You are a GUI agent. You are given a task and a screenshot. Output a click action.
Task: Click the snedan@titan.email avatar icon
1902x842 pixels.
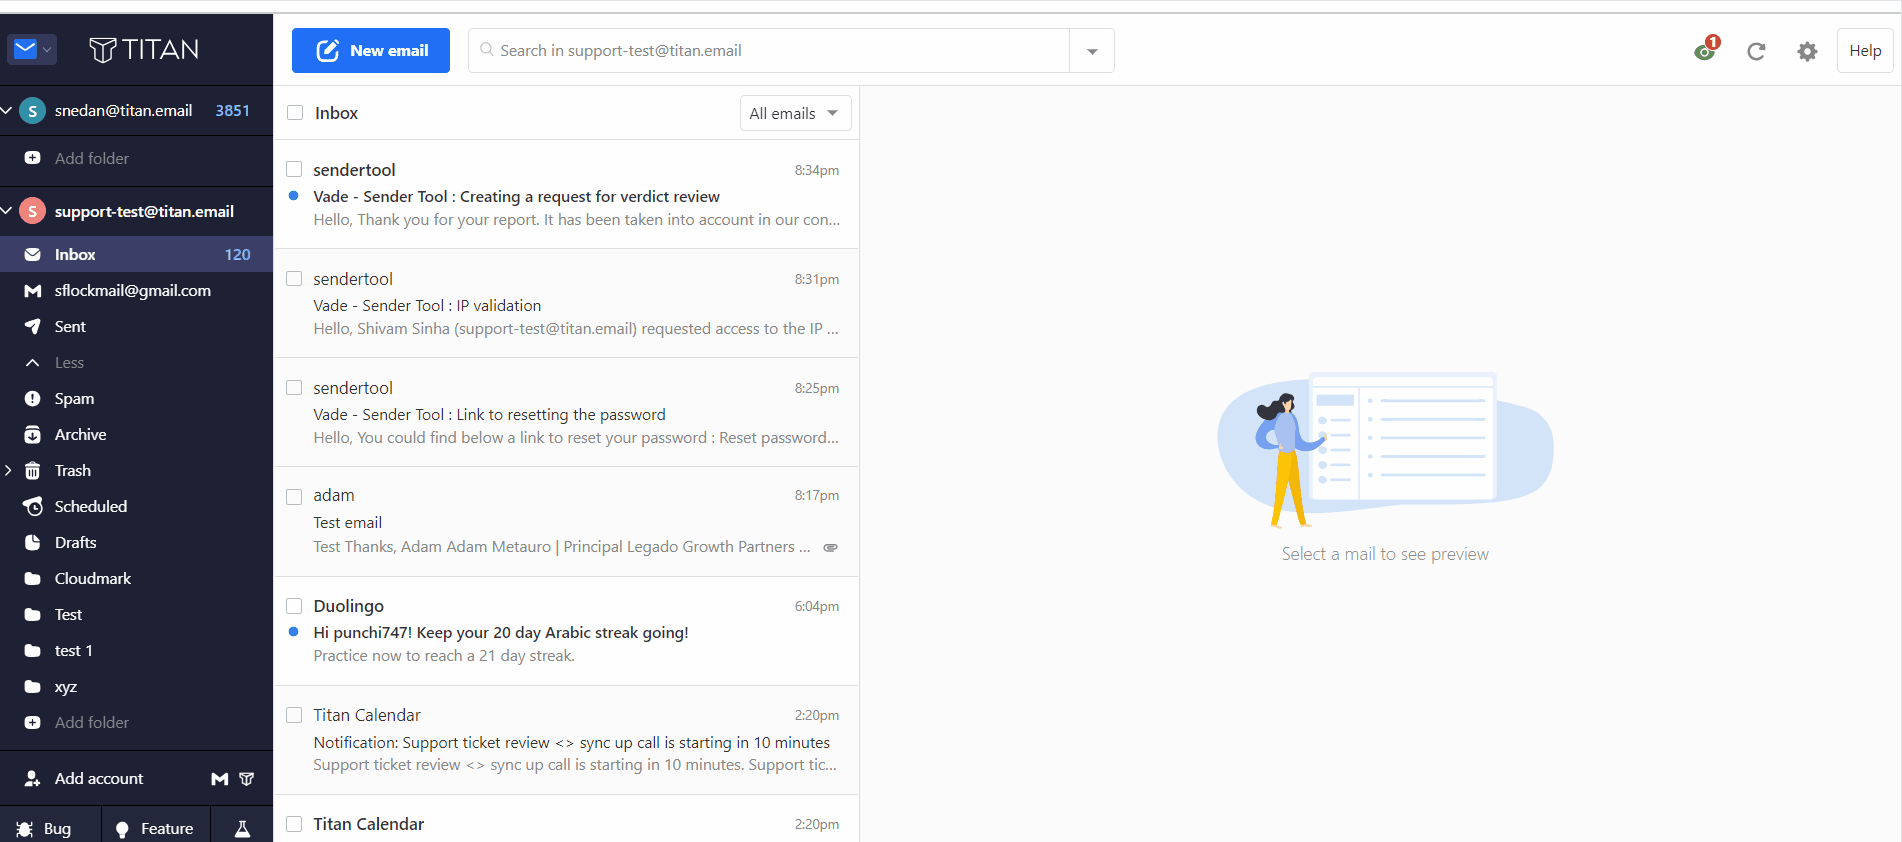(33, 111)
